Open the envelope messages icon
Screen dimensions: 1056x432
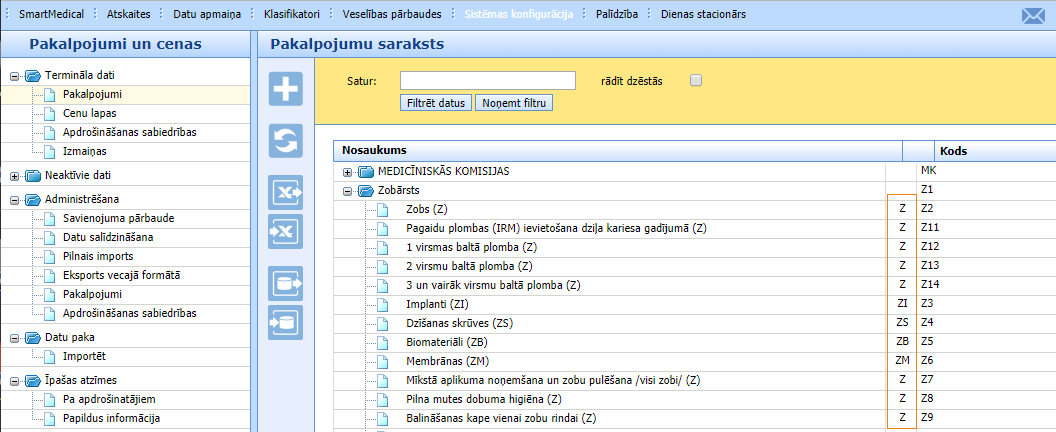coord(1032,15)
